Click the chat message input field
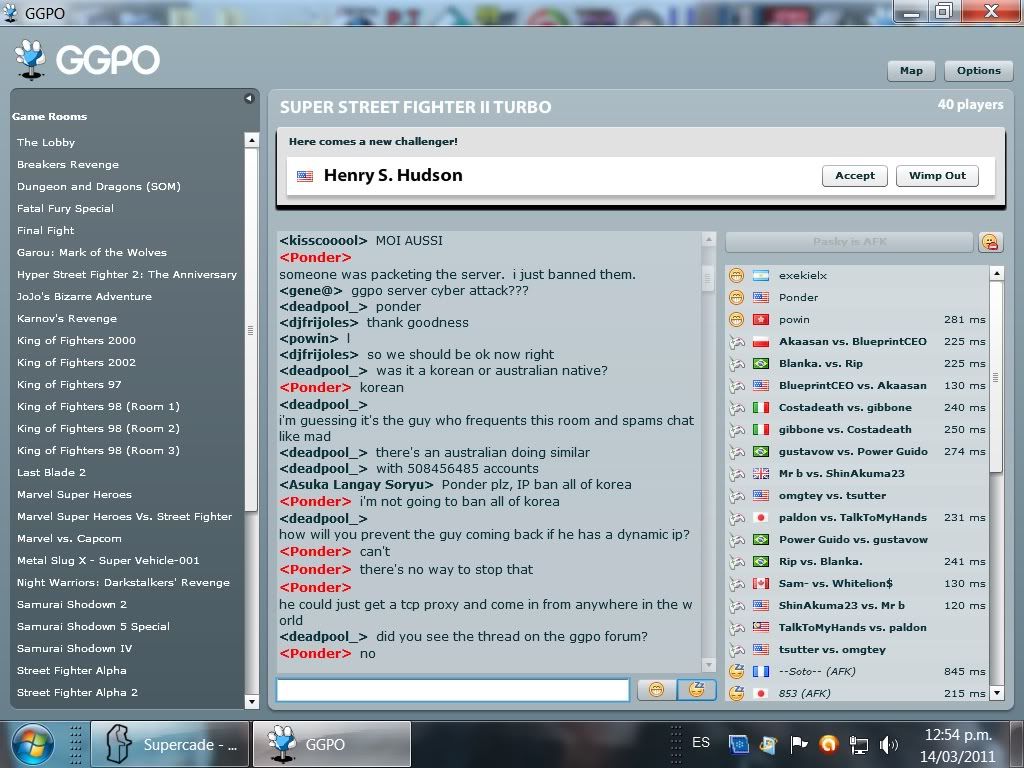The width and height of the screenshot is (1024, 768). click(453, 690)
